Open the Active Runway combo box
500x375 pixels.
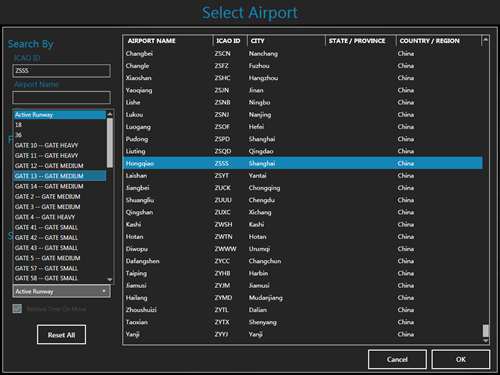(x=61, y=291)
